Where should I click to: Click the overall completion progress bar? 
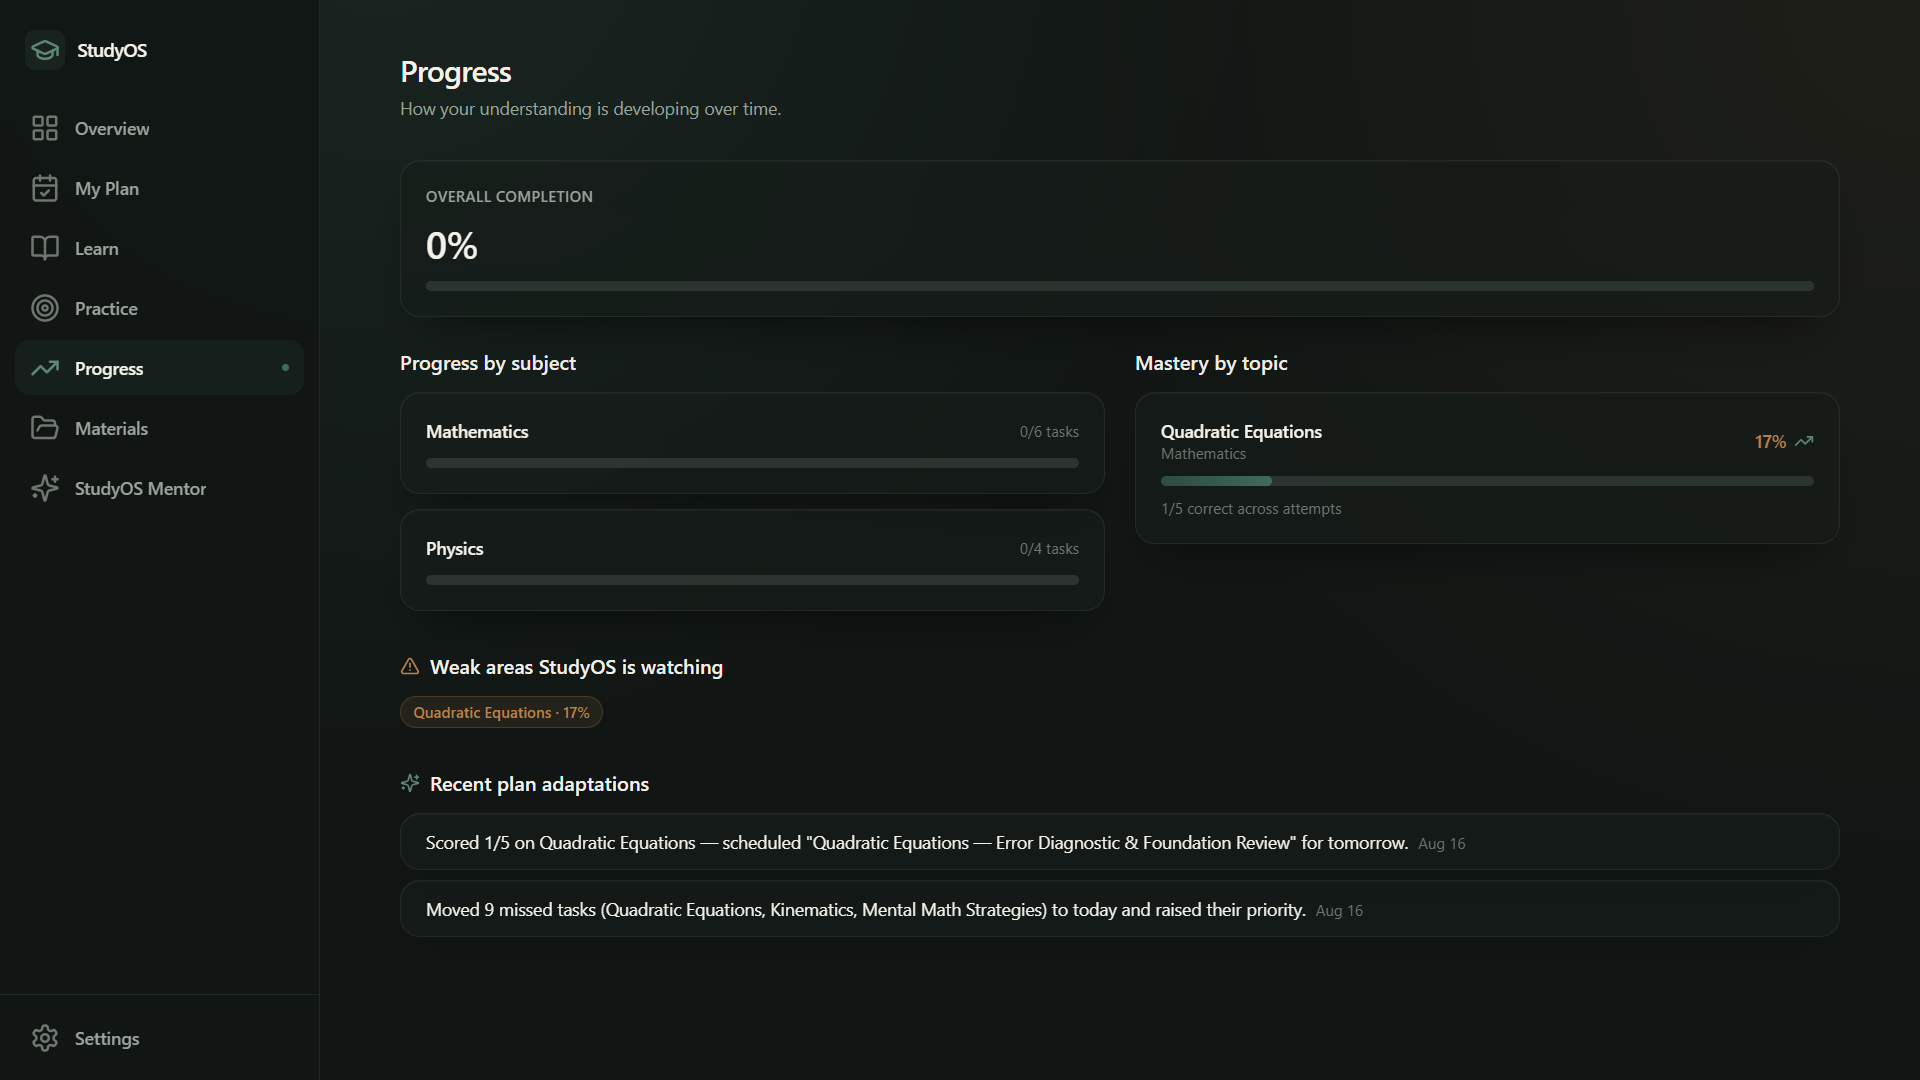[1119, 286]
